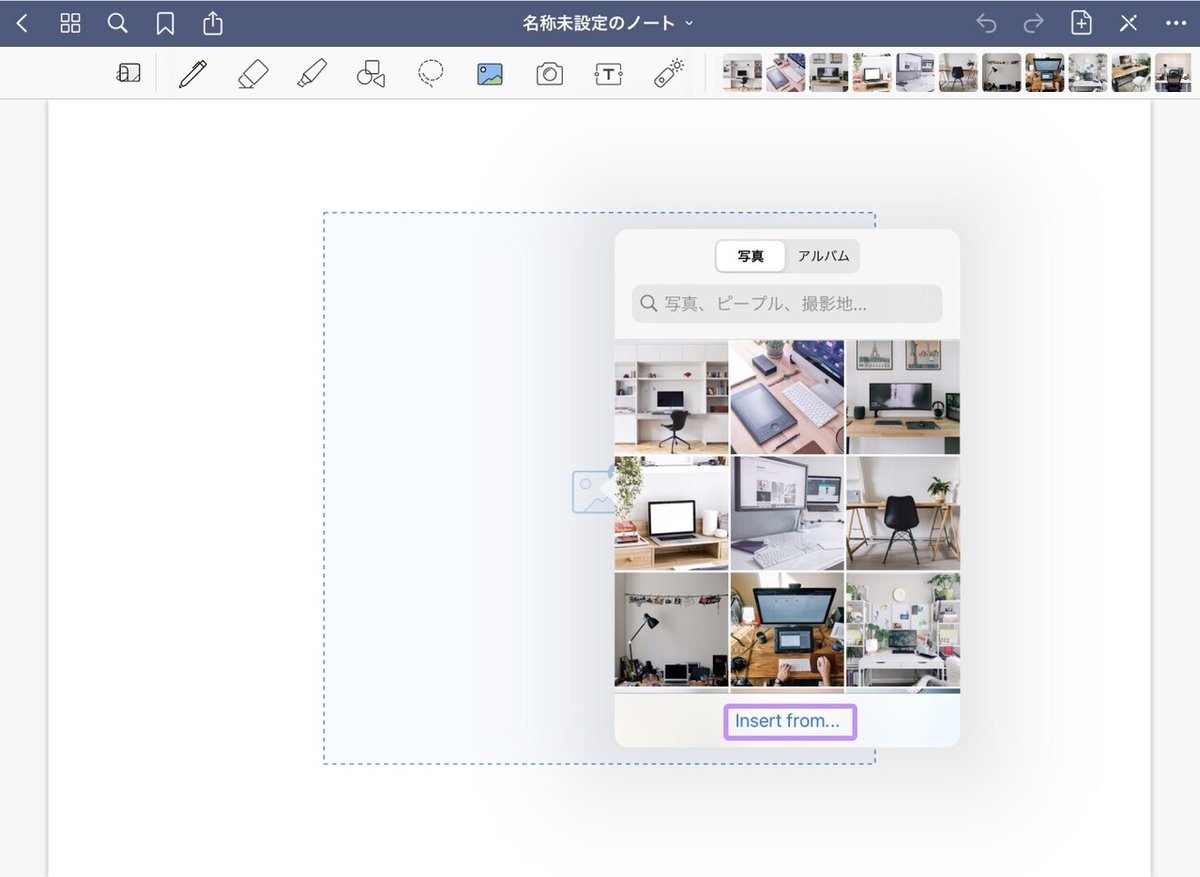
Task: Open the Camera tool
Action: [549, 74]
